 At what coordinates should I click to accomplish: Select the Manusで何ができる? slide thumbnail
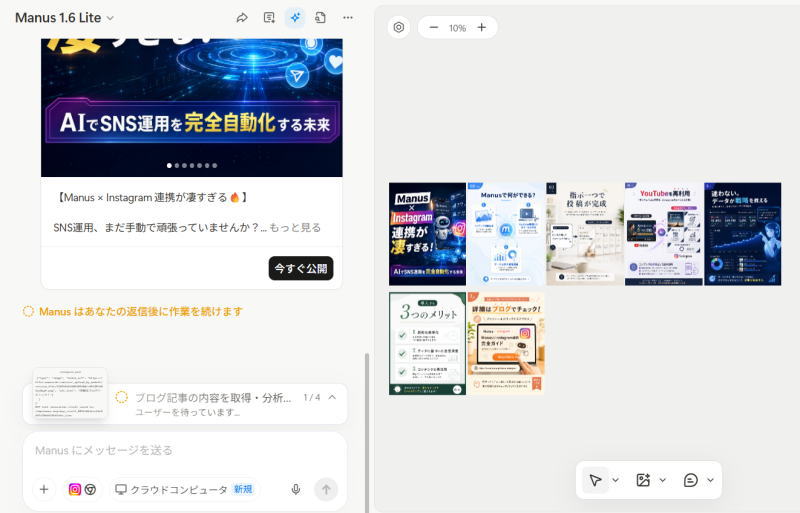(506, 234)
